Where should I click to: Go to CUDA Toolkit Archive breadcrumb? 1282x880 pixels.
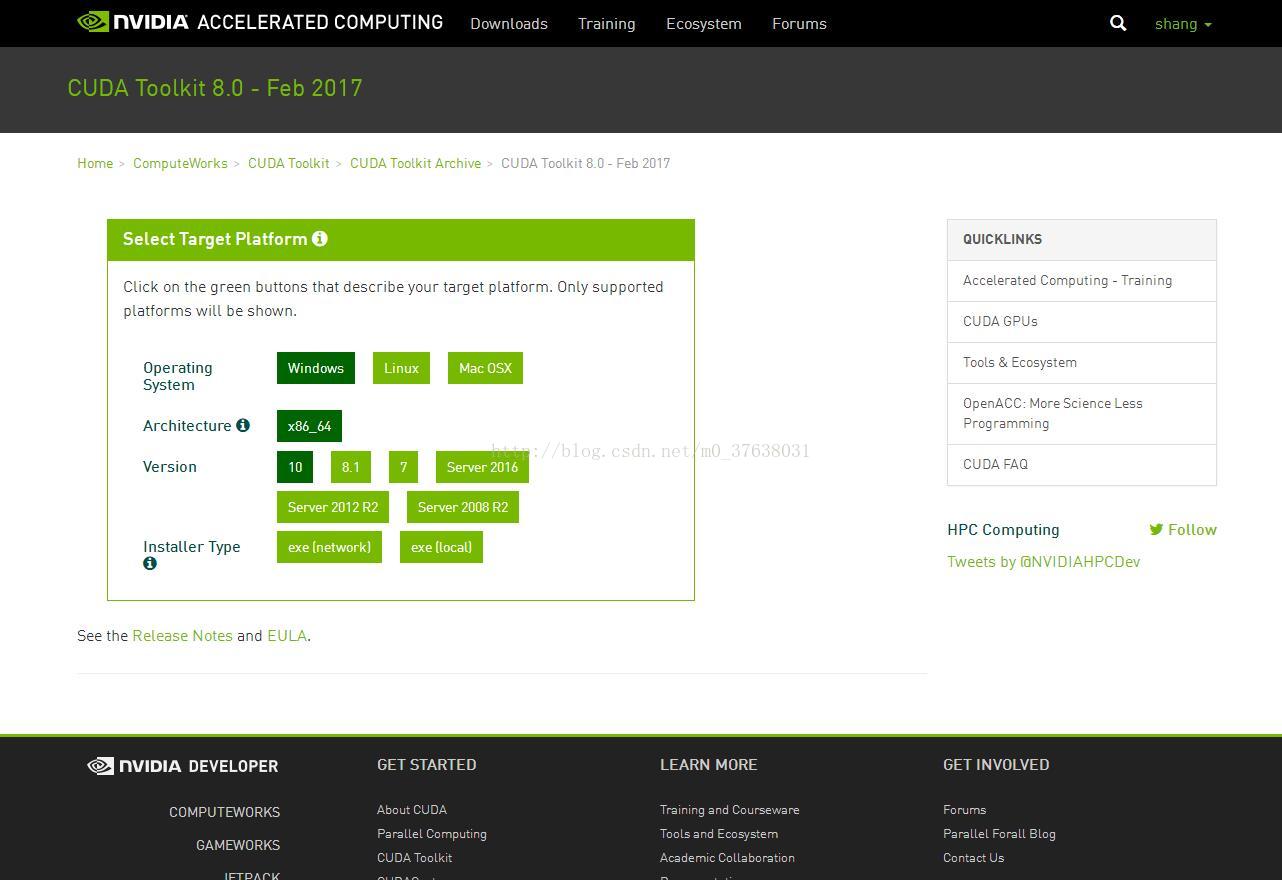[416, 163]
